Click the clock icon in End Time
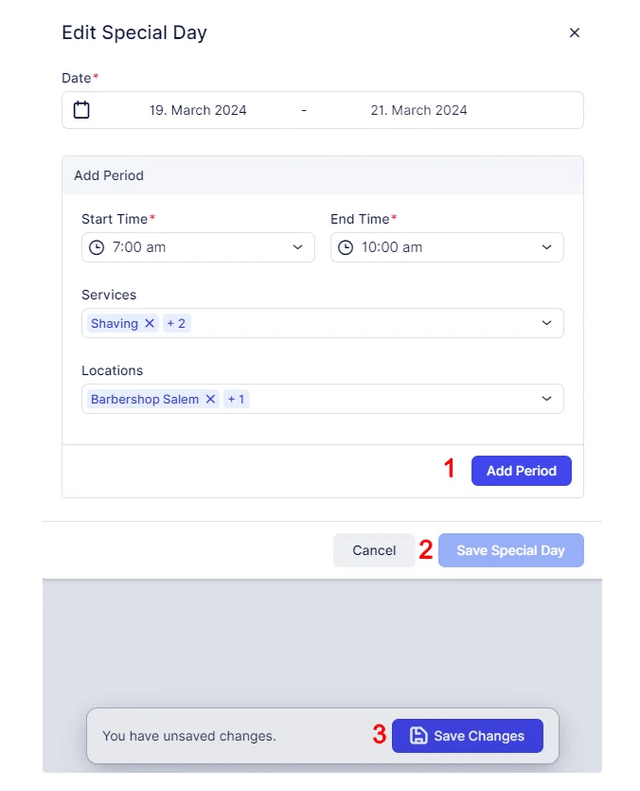Viewport: 640px width, 791px height. tap(345, 247)
